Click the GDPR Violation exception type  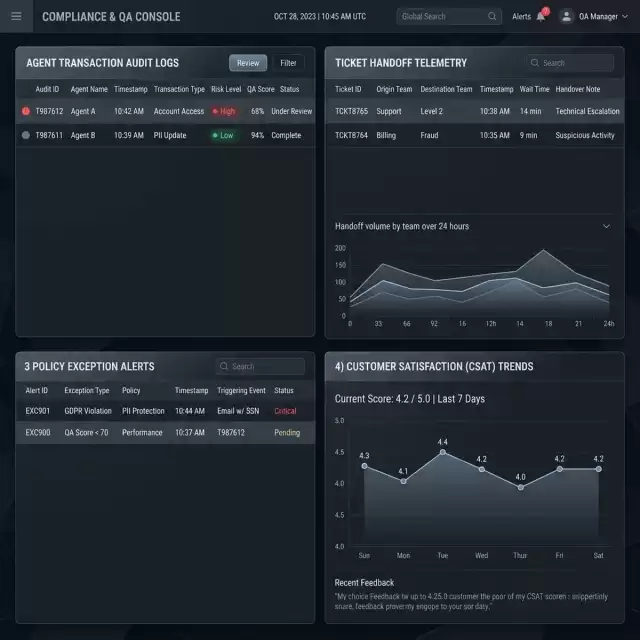tap(88, 411)
